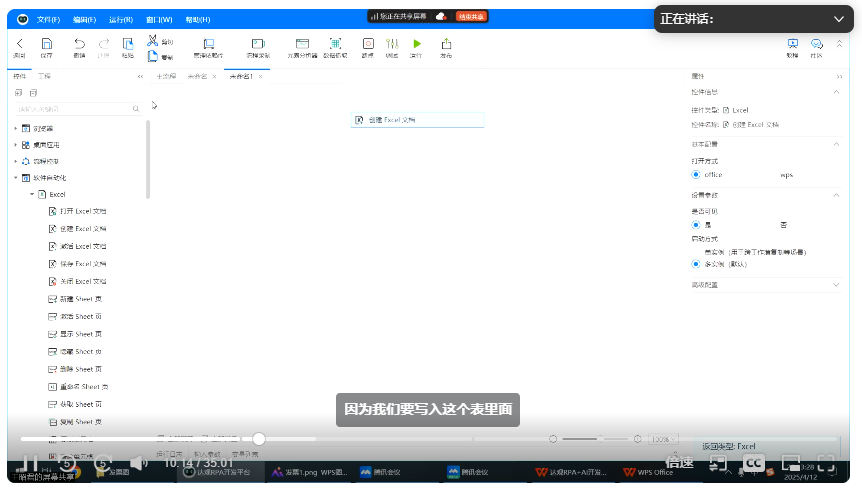Image resolution: width=862 pixels, height=488 pixels.
Task: Click the scissors Cut icon
Action: [x=153, y=41]
